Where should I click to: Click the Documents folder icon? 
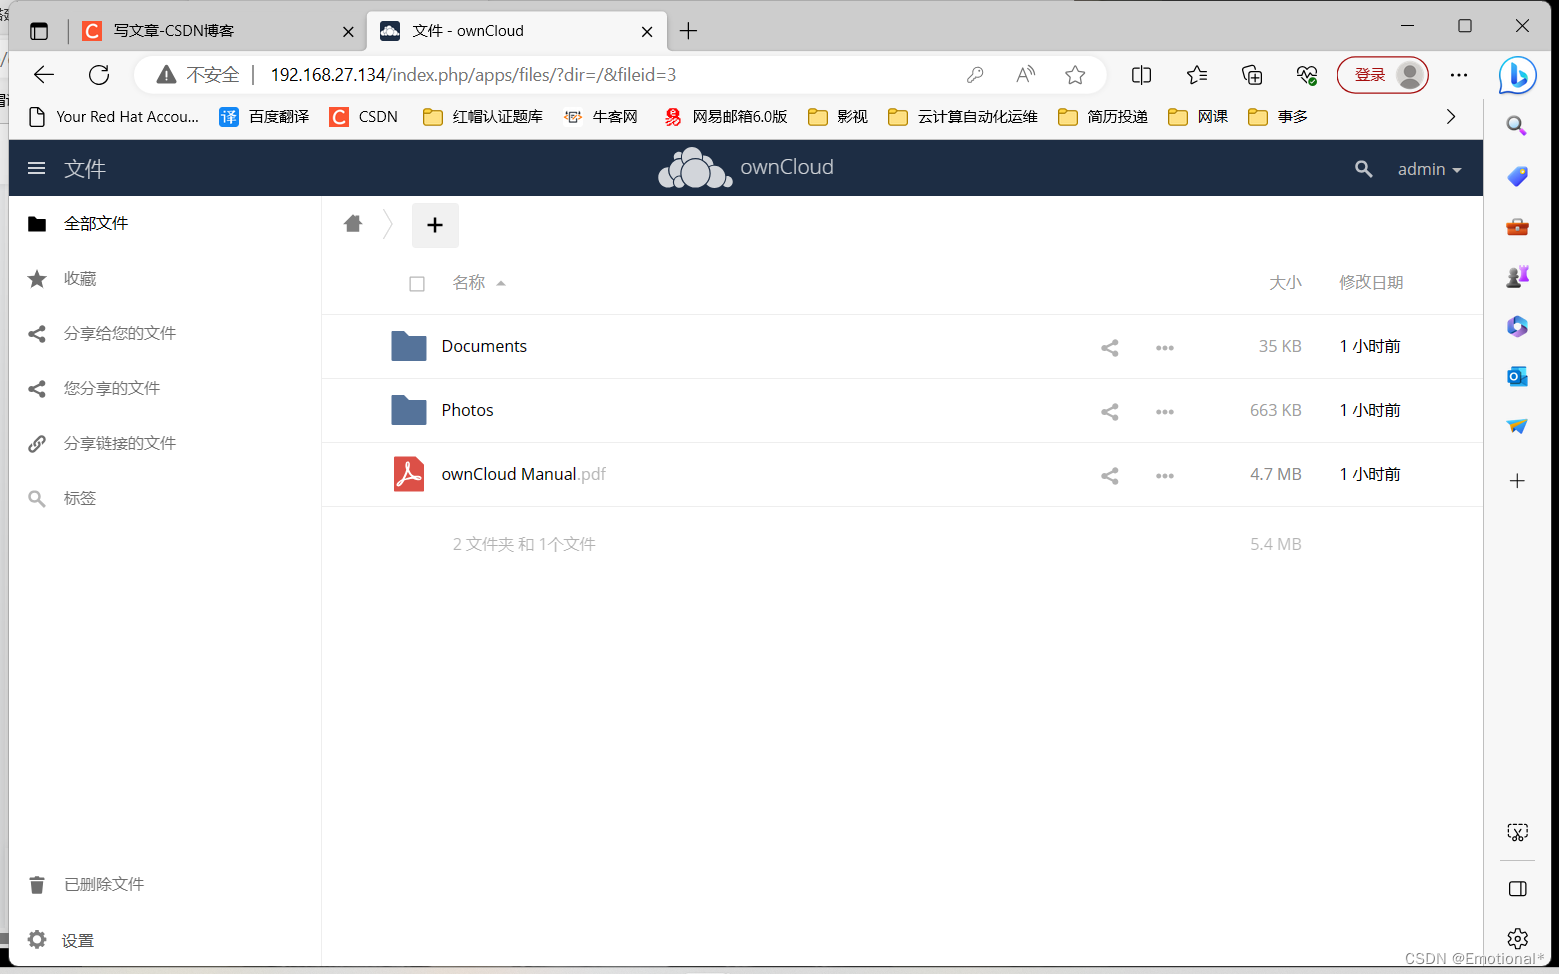(409, 346)
